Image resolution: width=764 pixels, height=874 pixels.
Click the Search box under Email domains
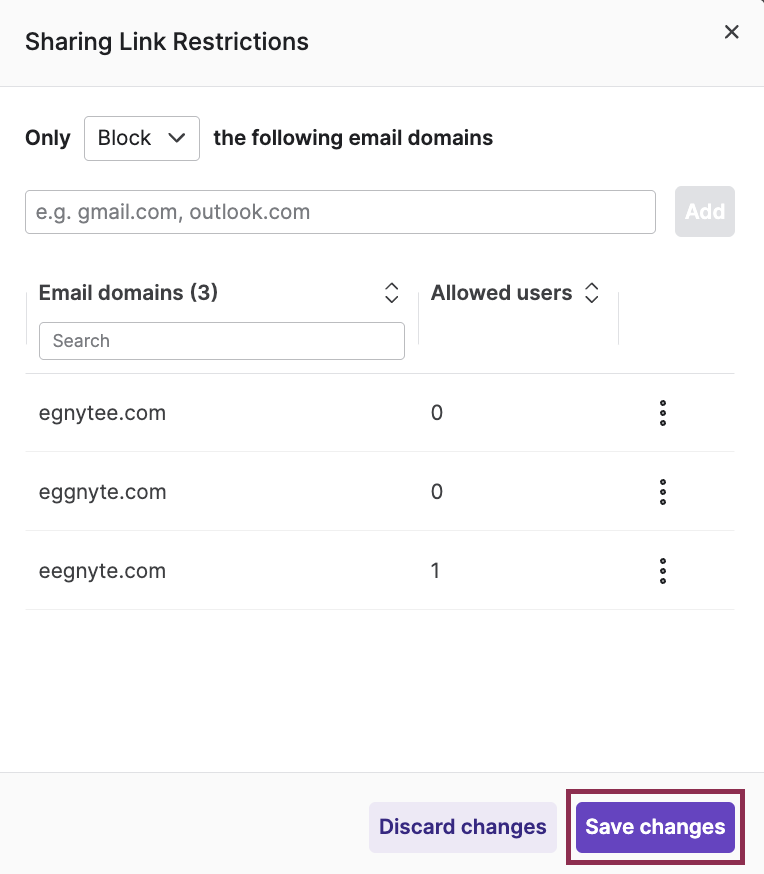pyautogui.click(x=221, y=341)
